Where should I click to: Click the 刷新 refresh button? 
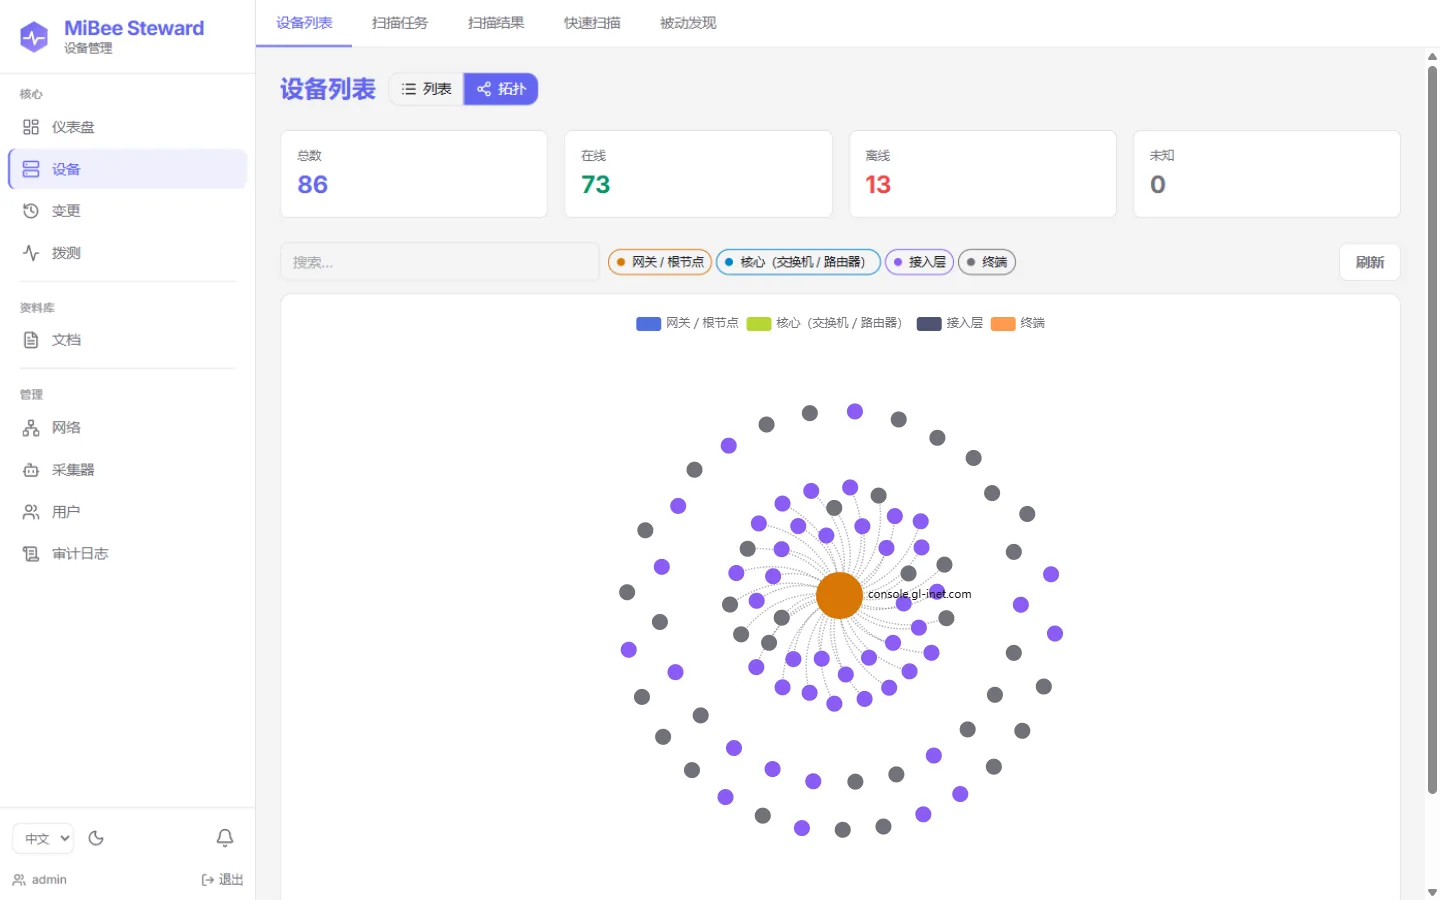click(x=1370, y=262)
